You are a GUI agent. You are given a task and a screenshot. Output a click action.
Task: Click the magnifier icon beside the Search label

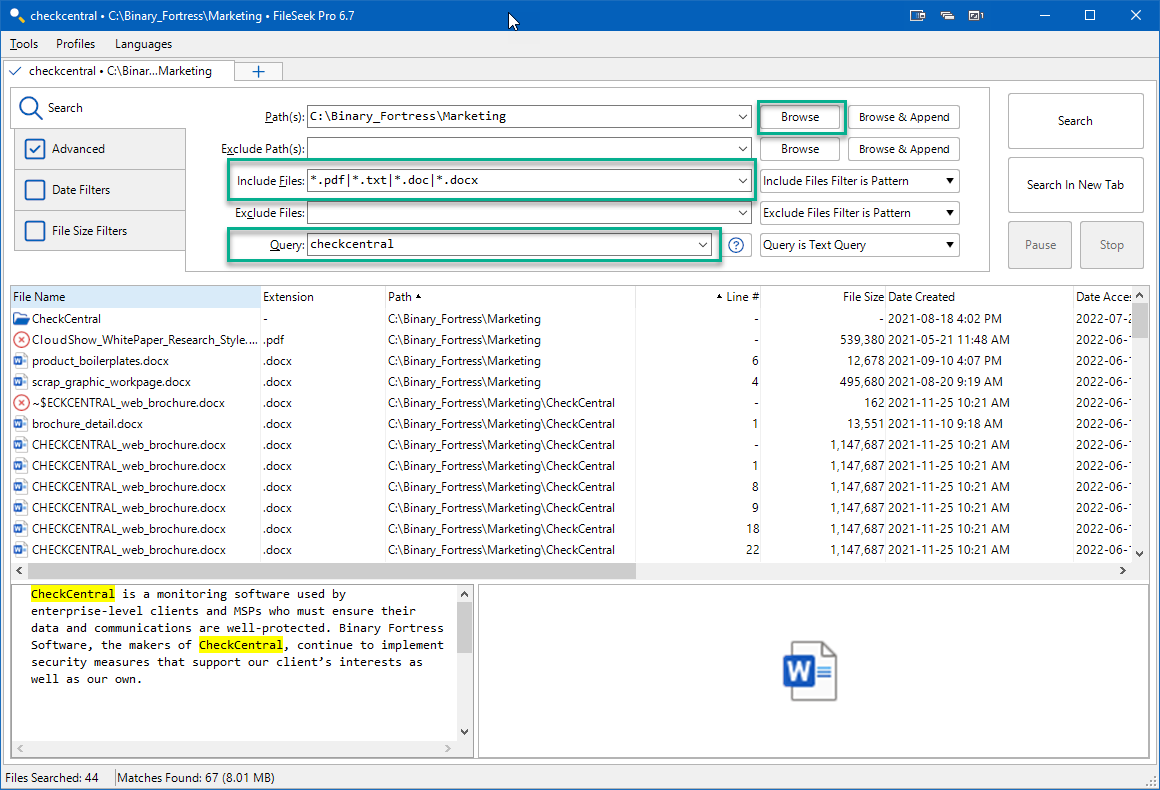(30, 108)
